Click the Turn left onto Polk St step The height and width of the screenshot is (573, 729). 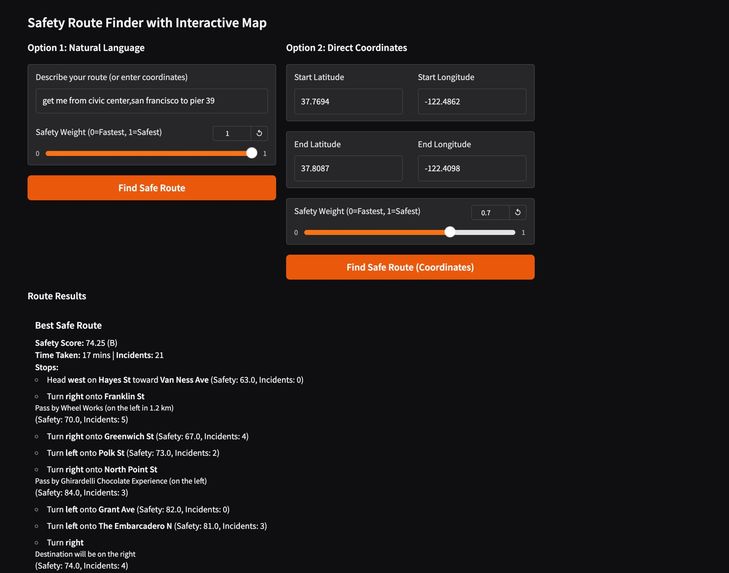point(133,453)
